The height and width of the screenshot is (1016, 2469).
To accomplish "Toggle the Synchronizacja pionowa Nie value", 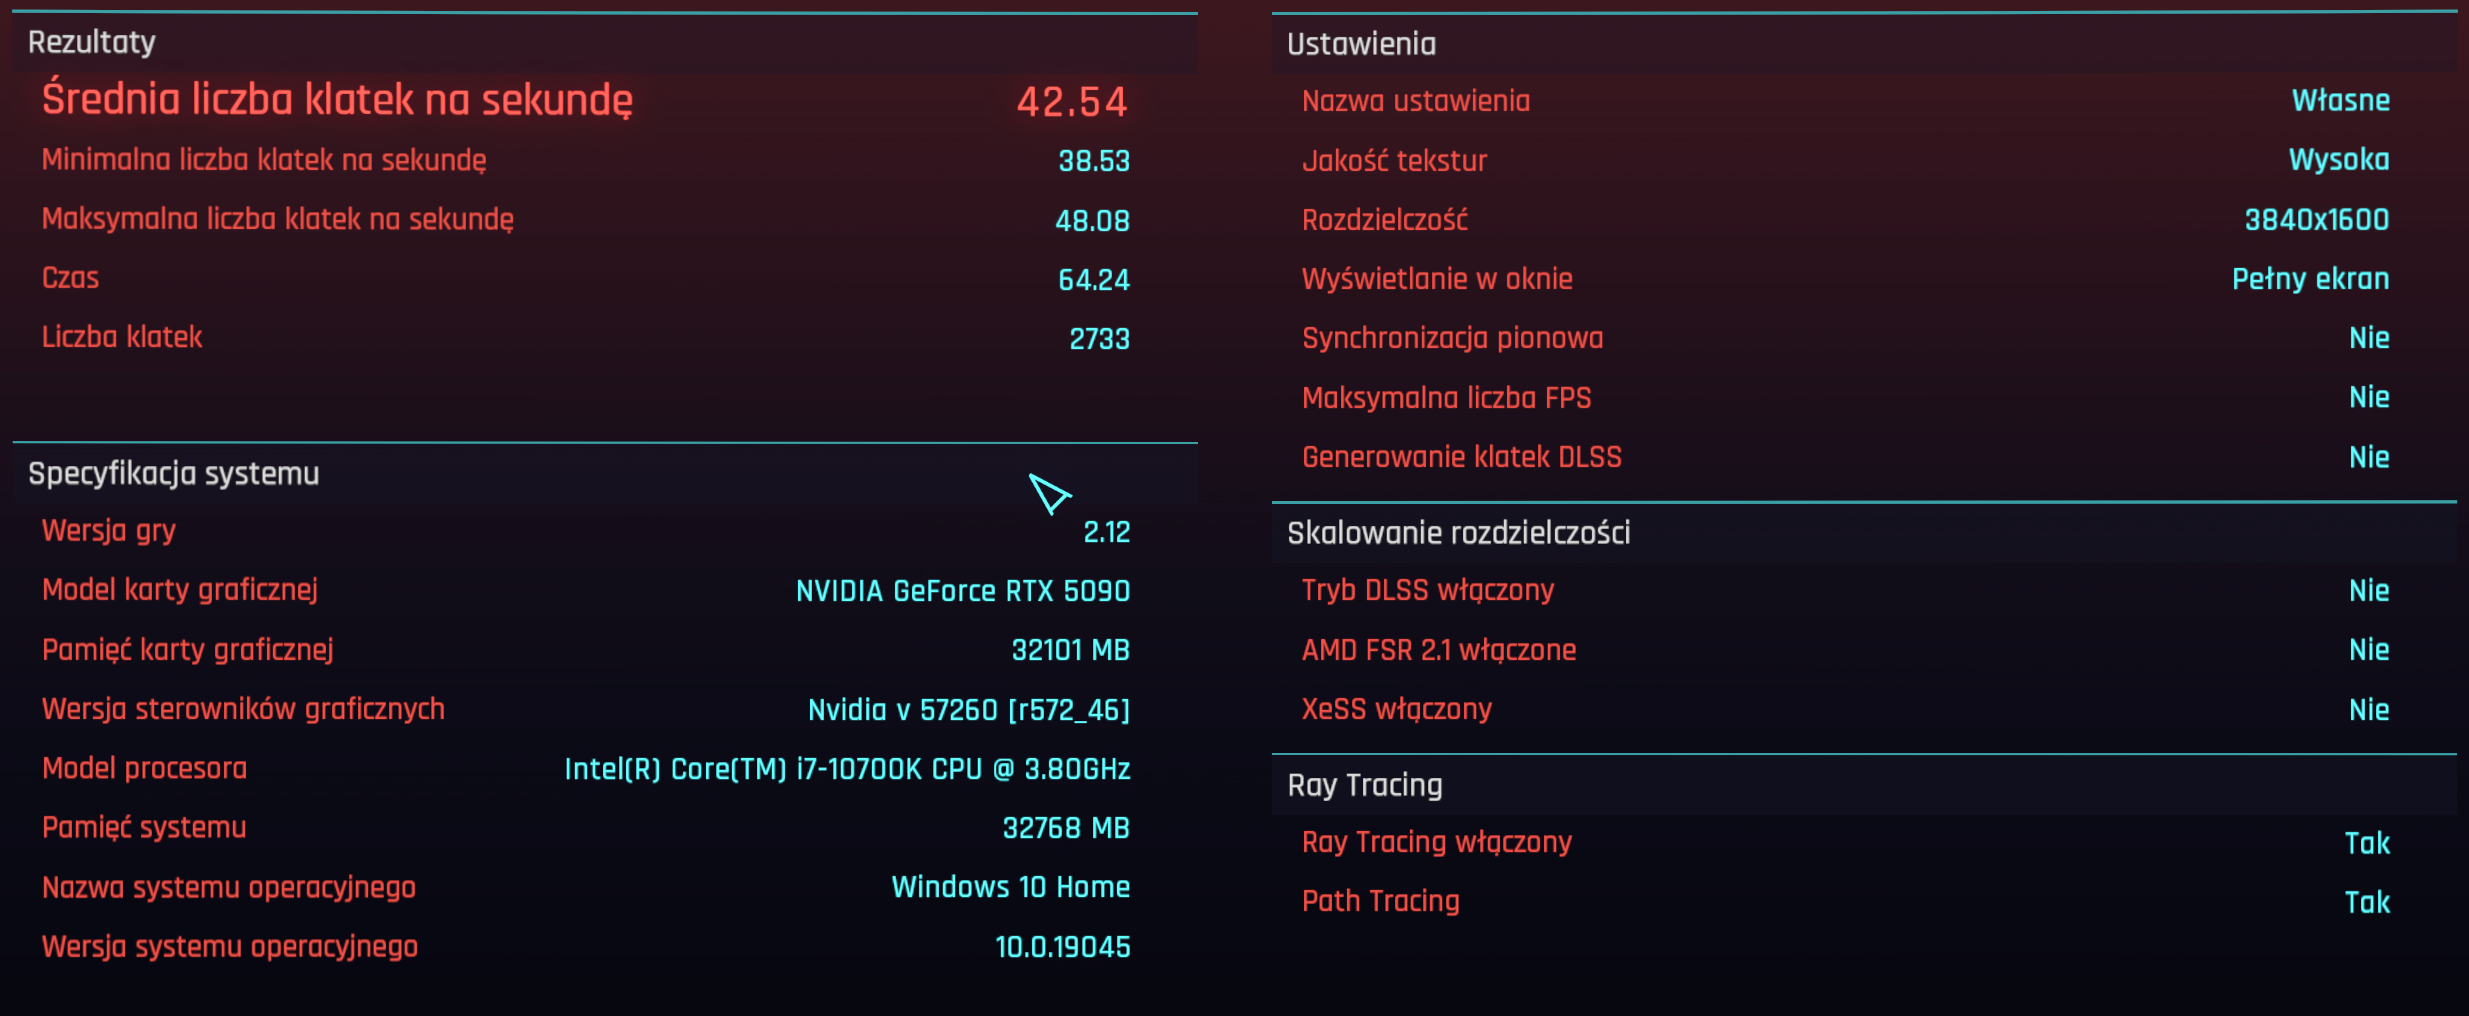I will pyautogui.click(x=2368, y=338).
